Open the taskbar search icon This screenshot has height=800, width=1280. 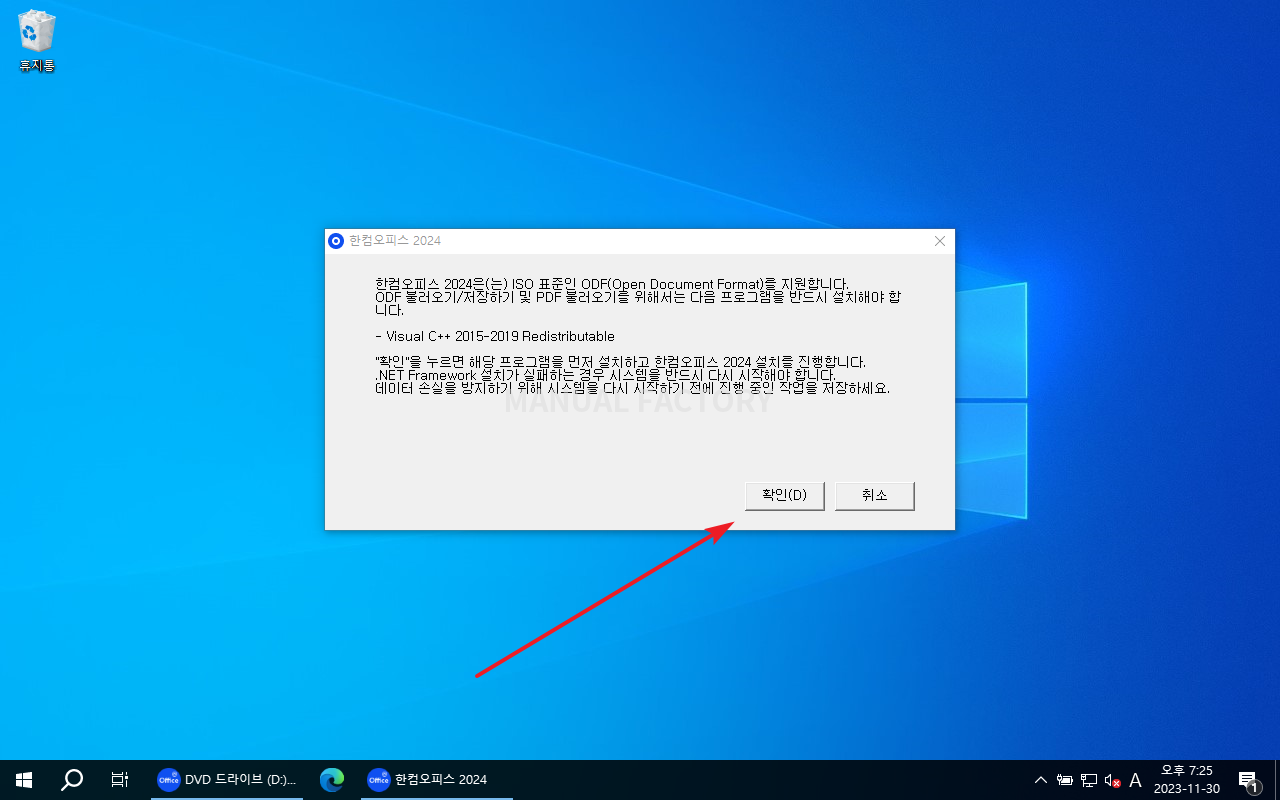click(x=72, y=780)
